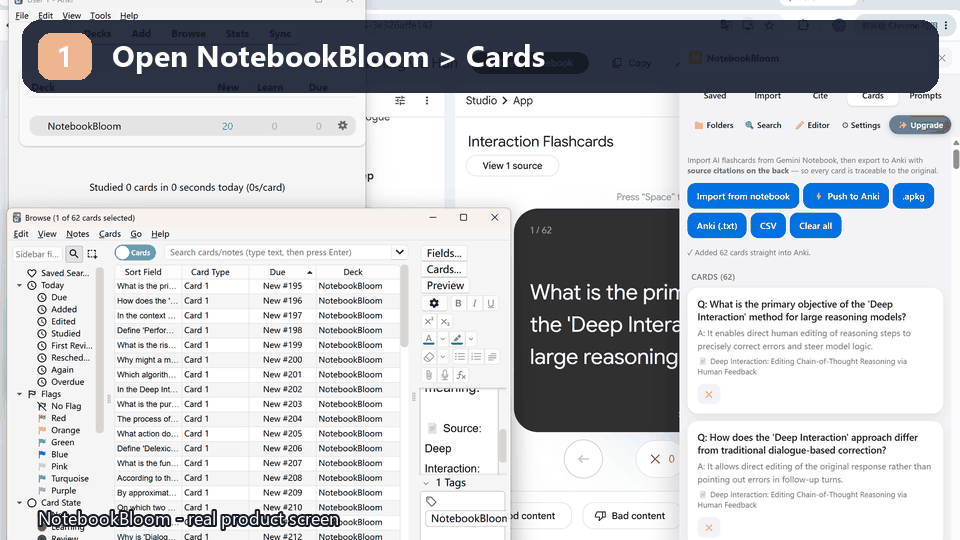Delete the second card with orange X
The image size is (960, 540).
[708, 527]
